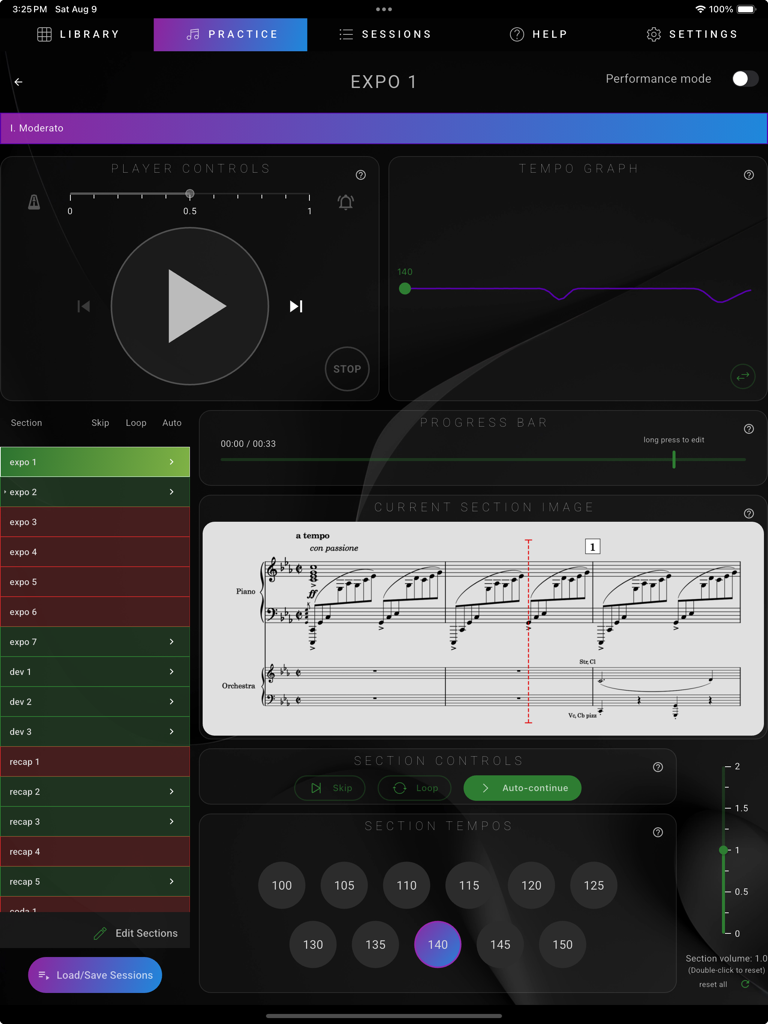This screenshot has width=768, height=1024.
Task: Go back with the left arrow
Action: pos(18,82)
